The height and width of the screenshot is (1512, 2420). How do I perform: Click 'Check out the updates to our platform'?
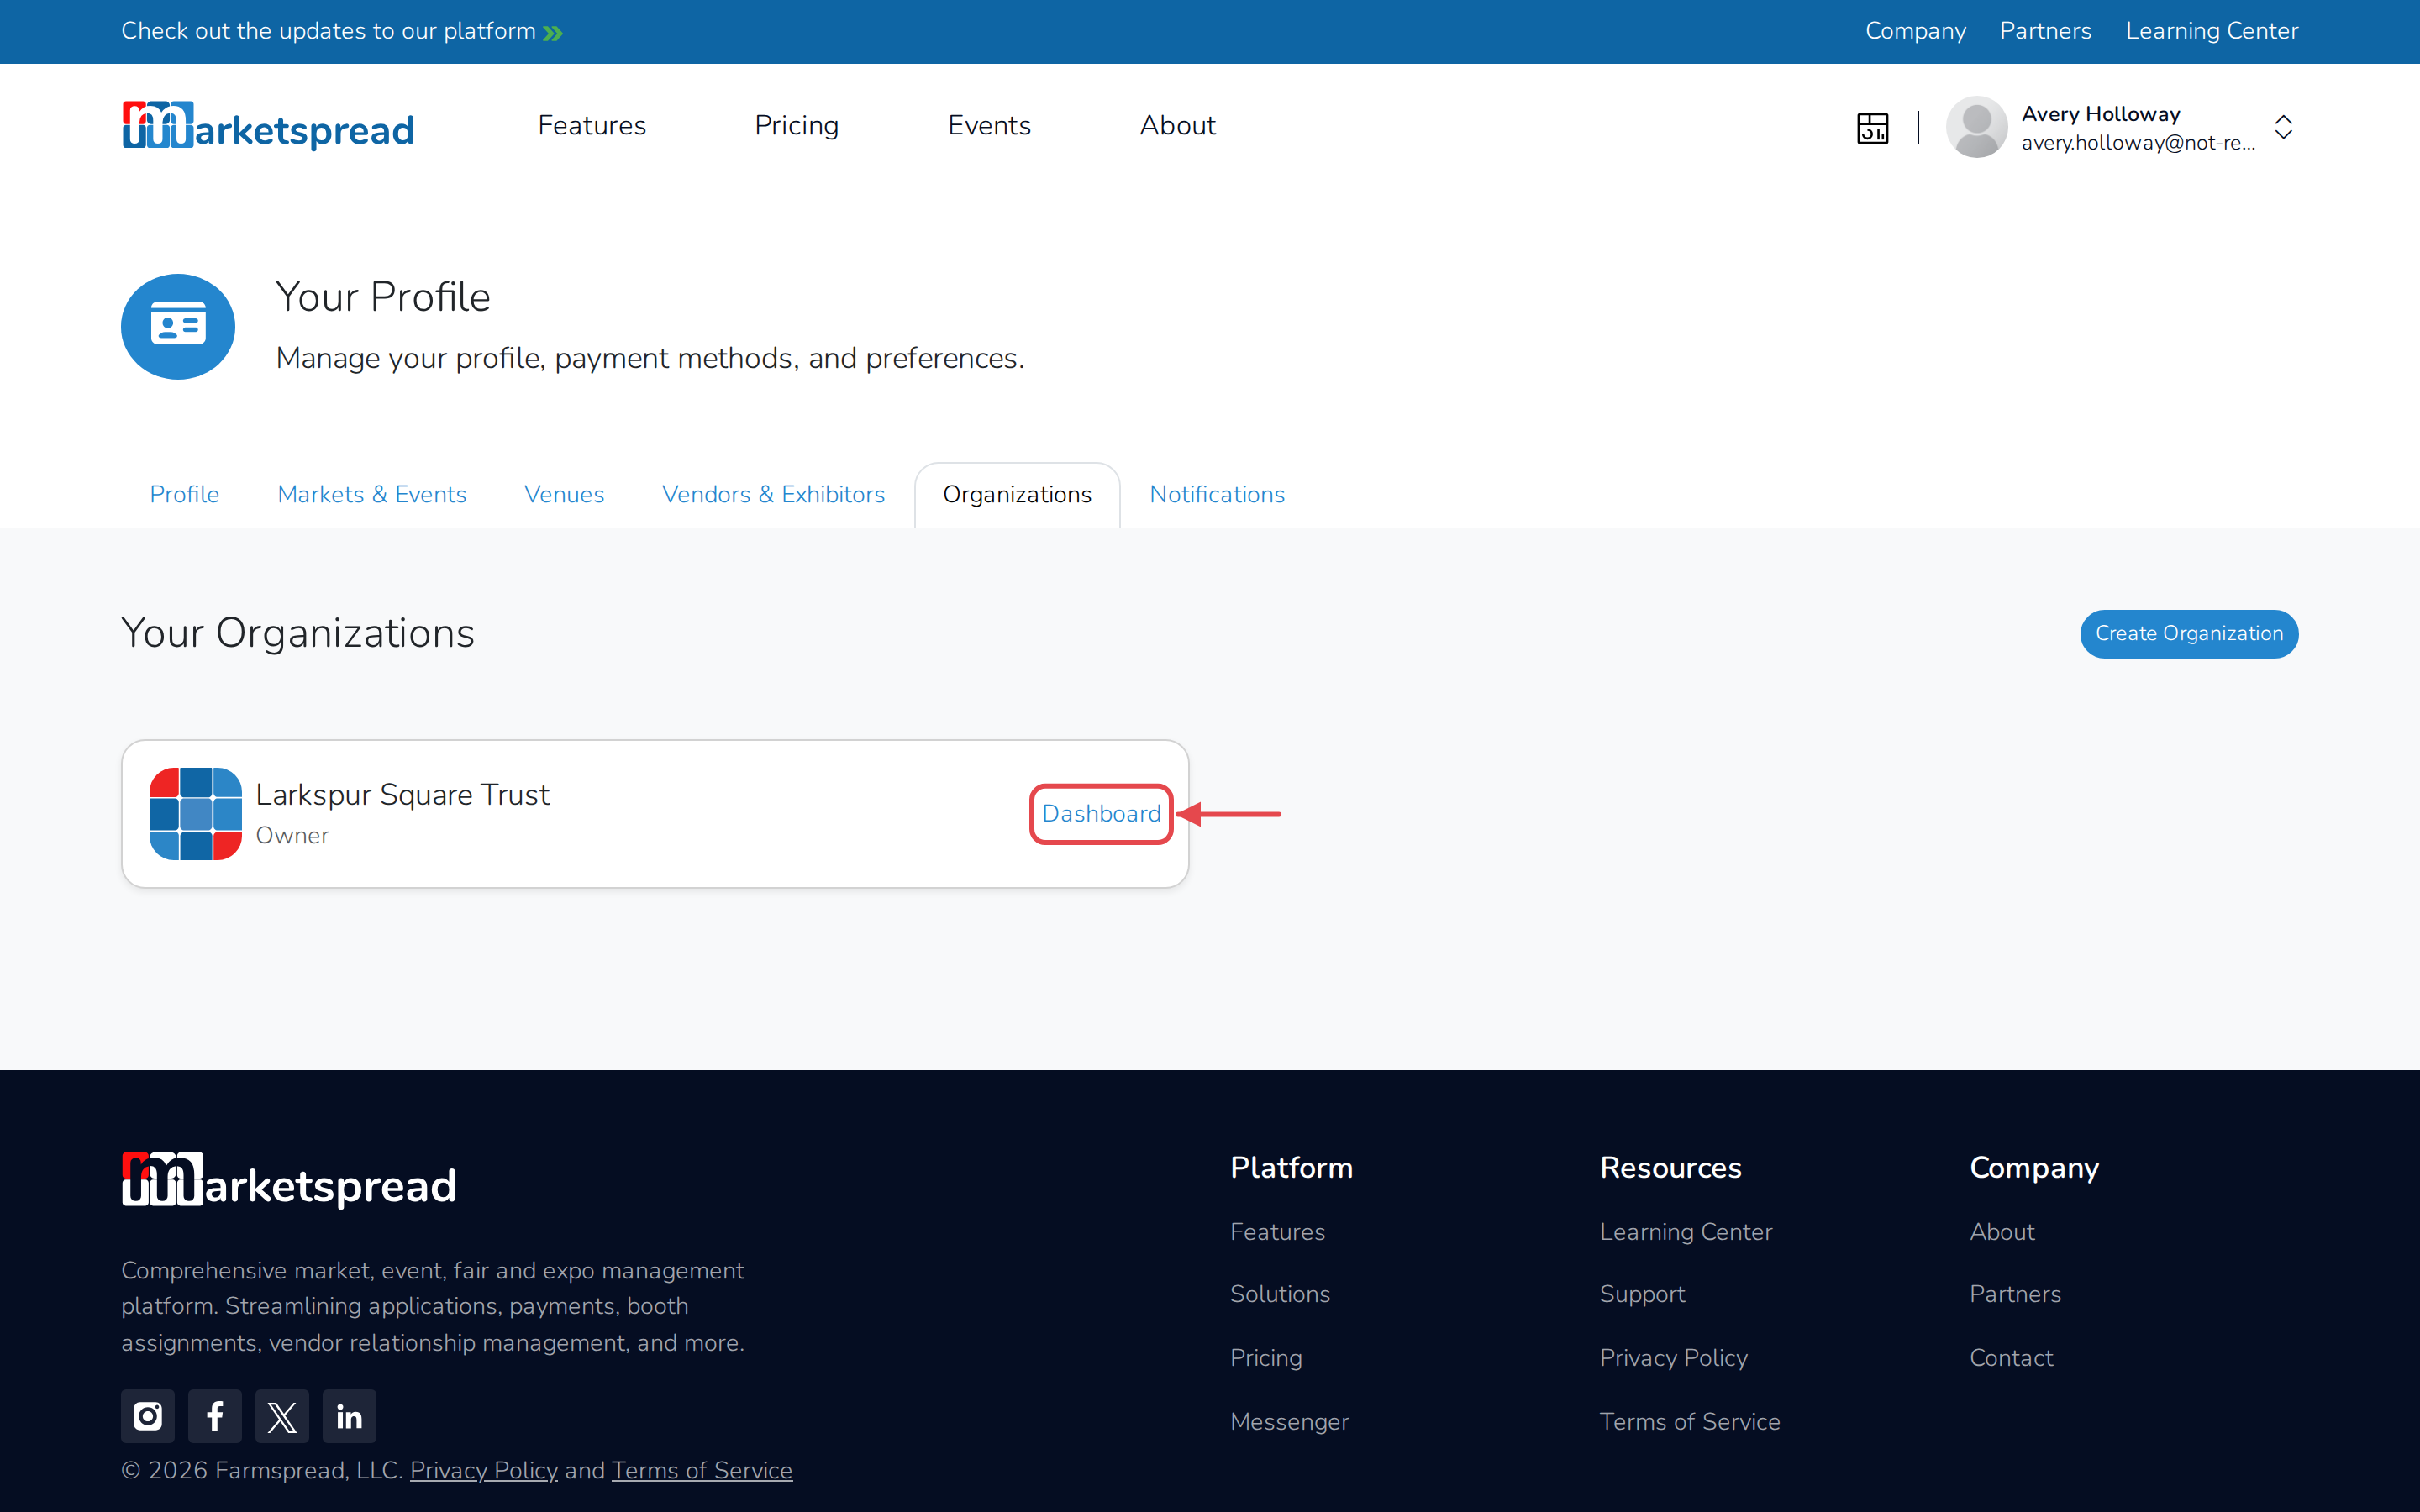(329, 31)
